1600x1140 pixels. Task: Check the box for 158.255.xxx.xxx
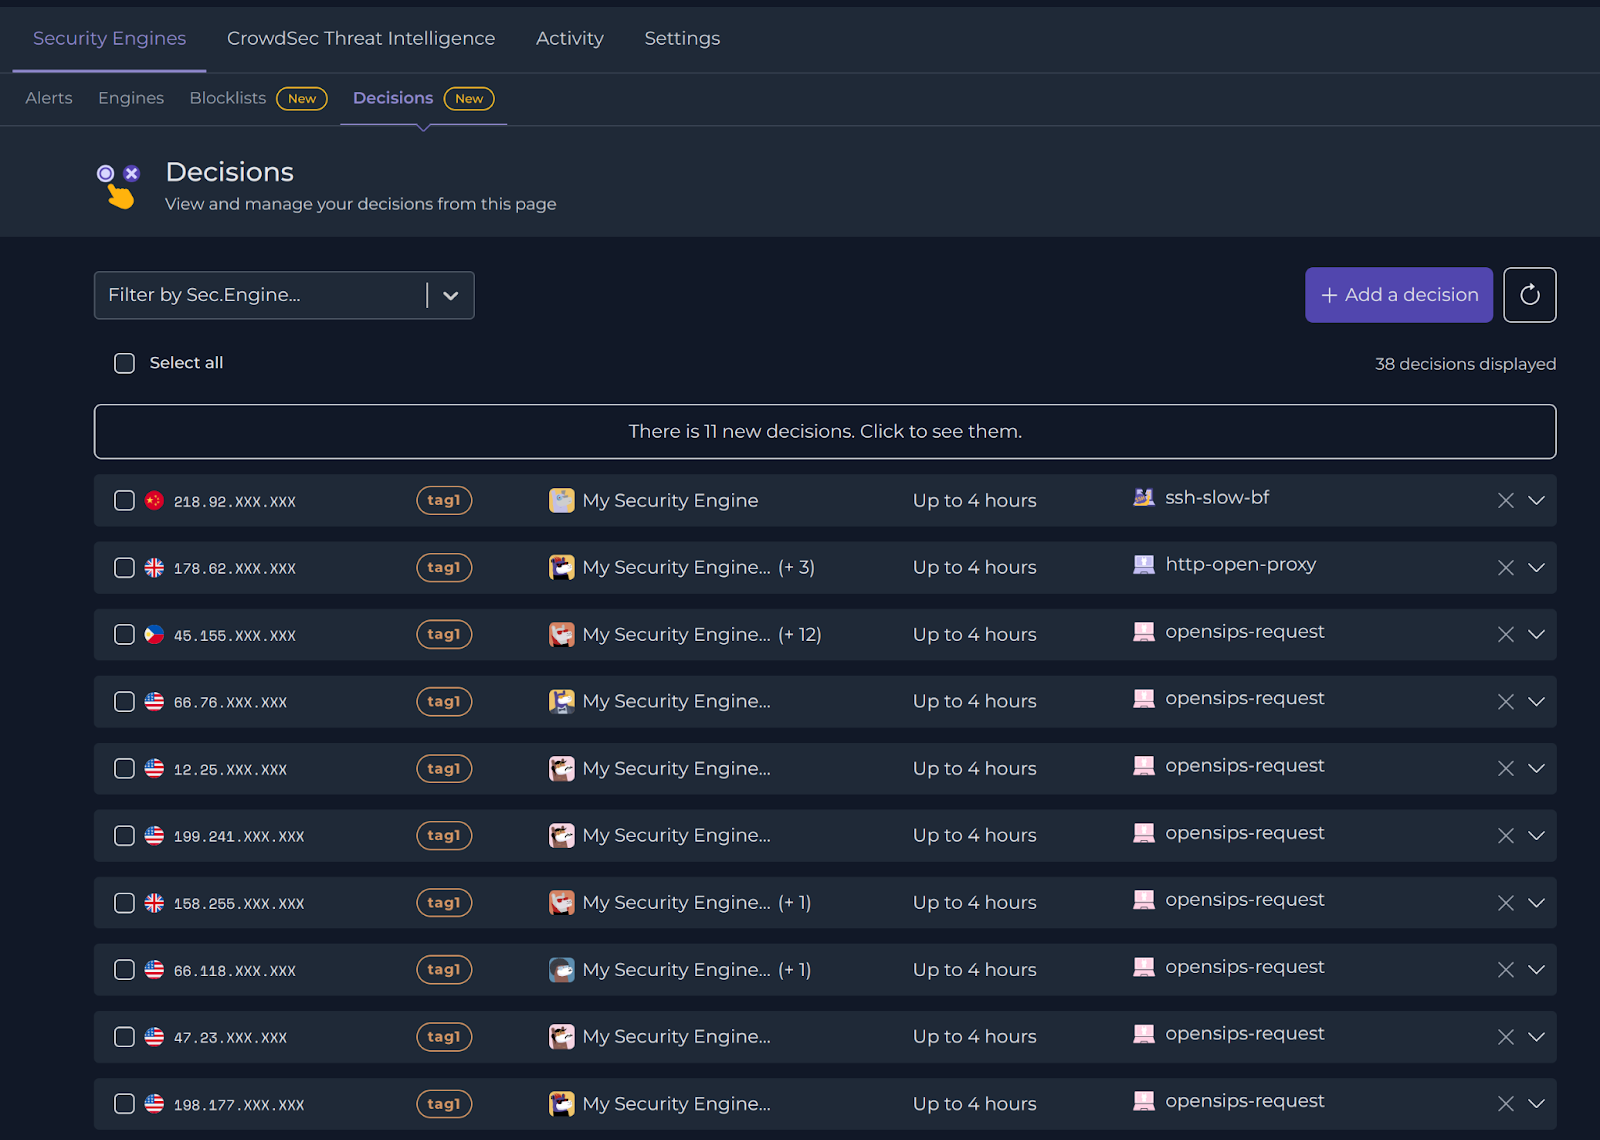pos(124,903)
